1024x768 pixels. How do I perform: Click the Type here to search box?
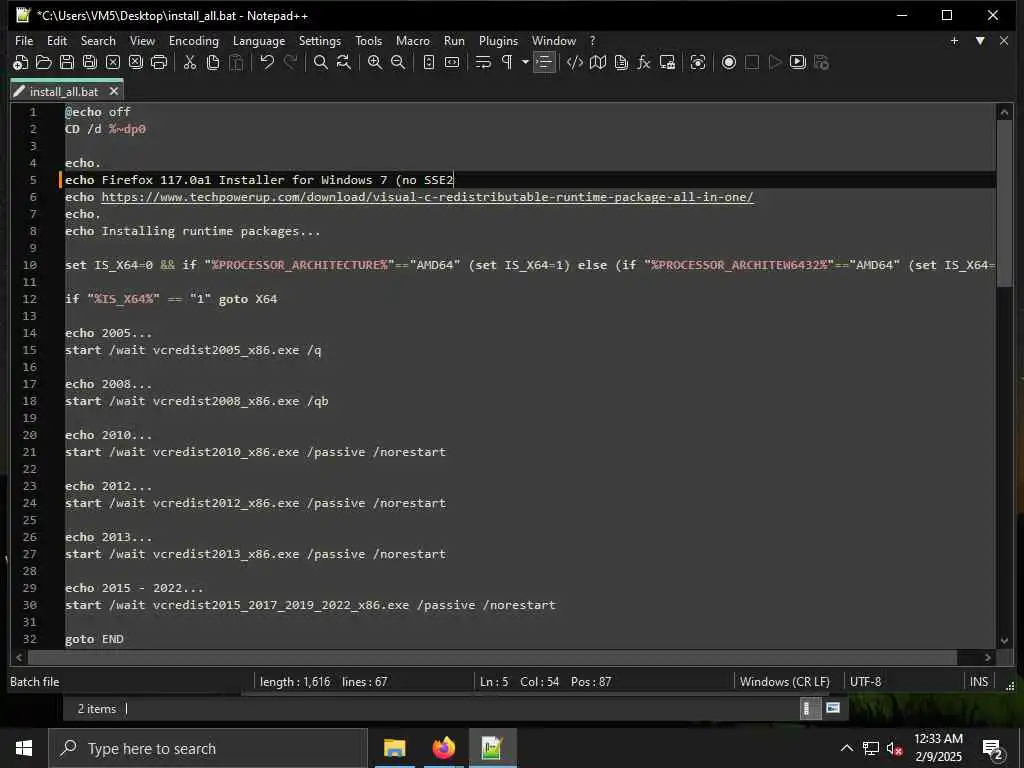(x=208, y=748)
